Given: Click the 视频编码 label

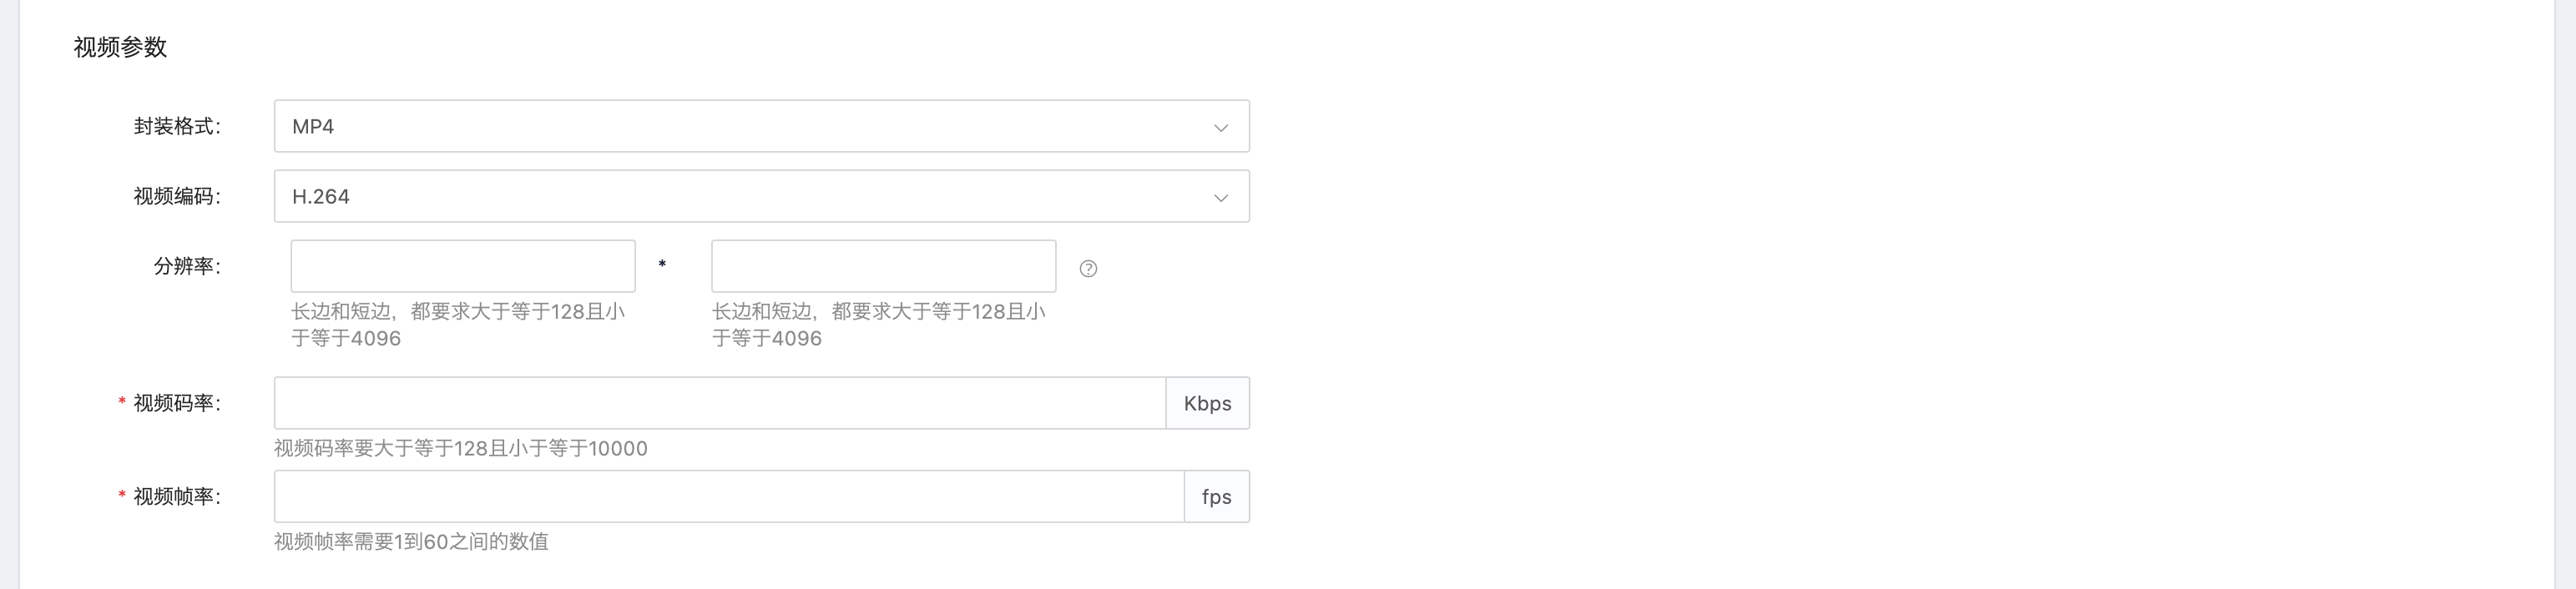Looking at the screenshot, I should (x=177, y=196).
